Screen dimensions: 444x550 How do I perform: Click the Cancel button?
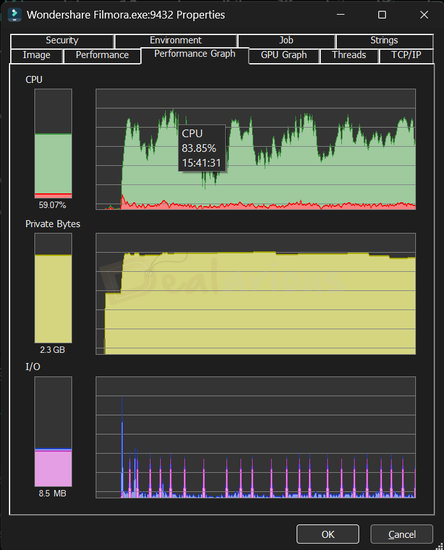pyautogui.click(x=402, y=534)
